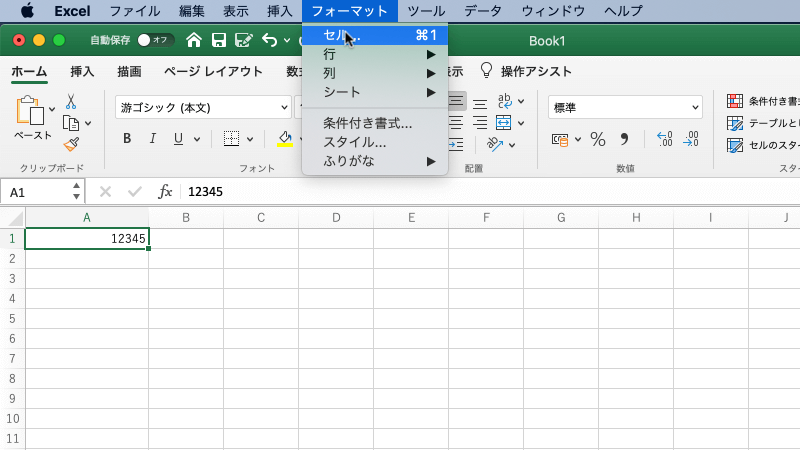Screen dimensions: 800x450
Task: Switch to the ページ レイアウト ribbon tab
Action: [x=213, y=71]
